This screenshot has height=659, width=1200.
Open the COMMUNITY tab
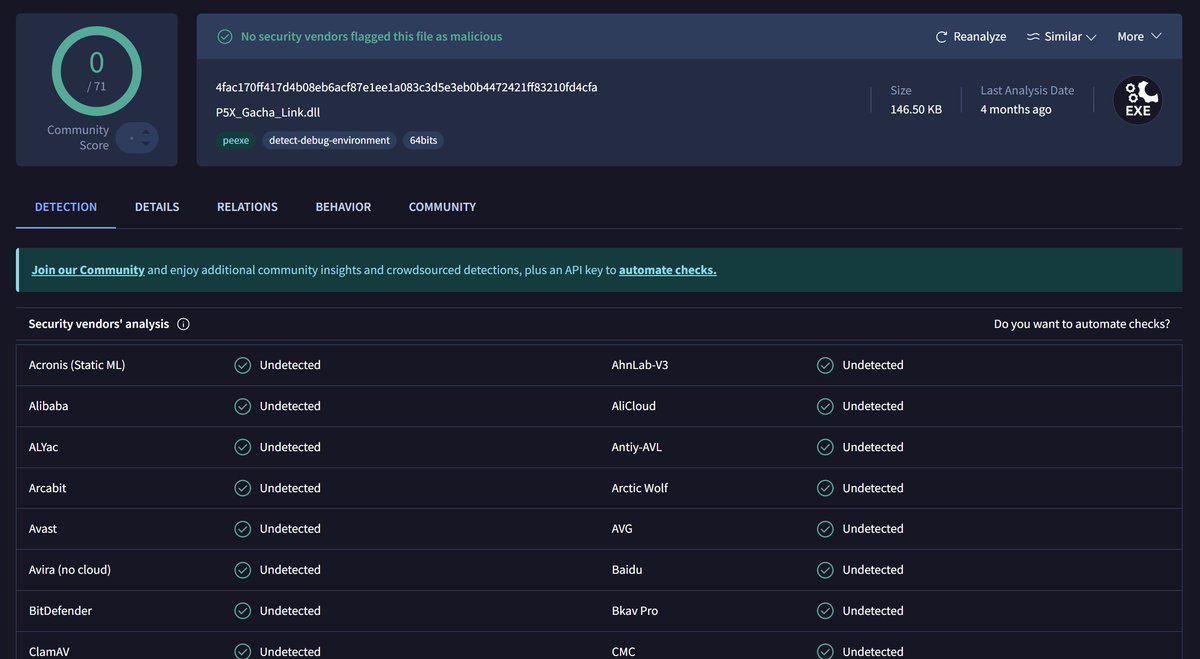(x=442, y=207)
